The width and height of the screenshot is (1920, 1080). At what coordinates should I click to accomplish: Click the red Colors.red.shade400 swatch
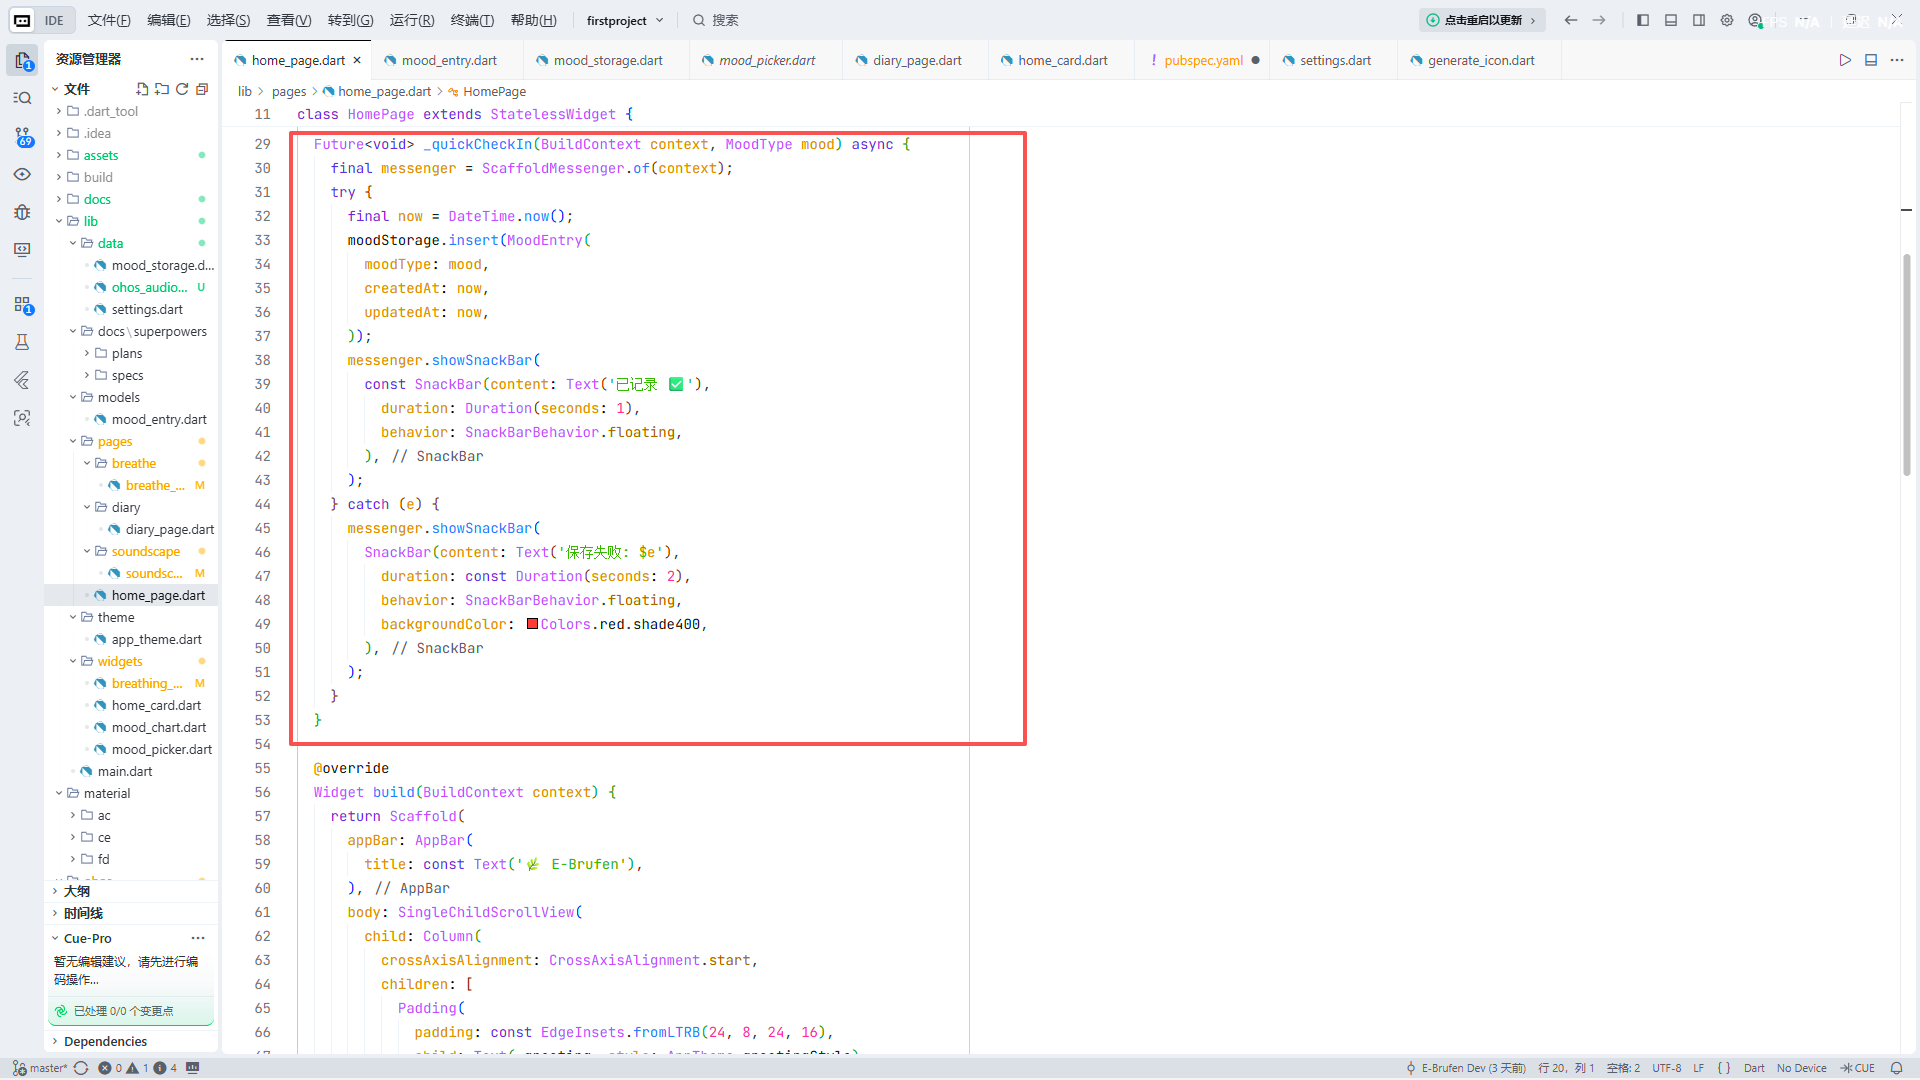click(532, 624)
